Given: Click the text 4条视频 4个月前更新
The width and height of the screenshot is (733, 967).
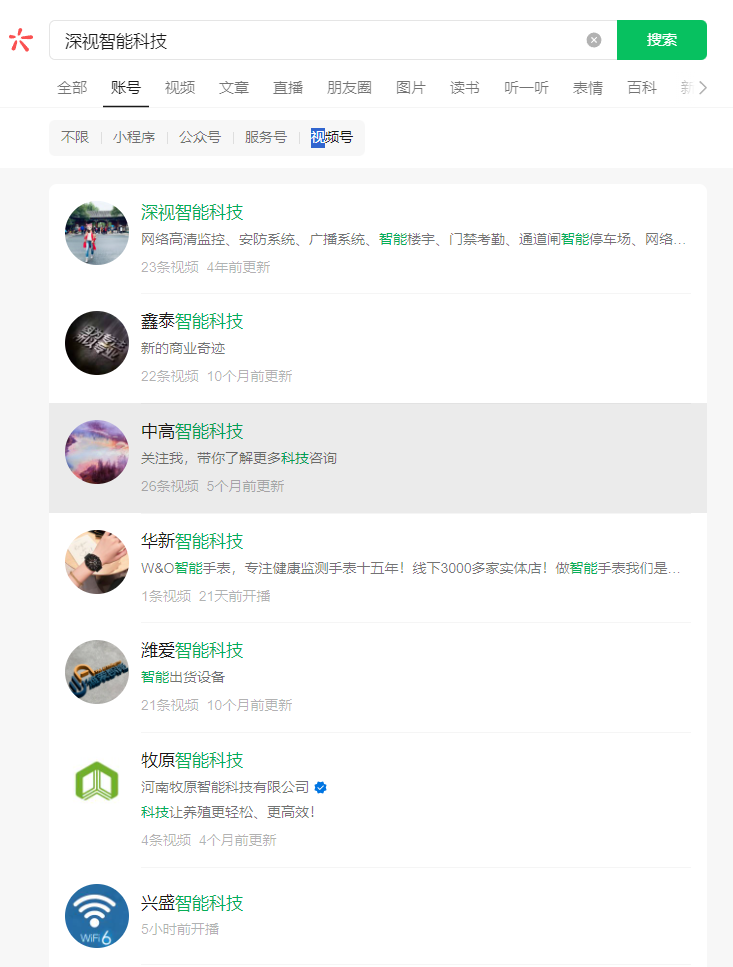Looking at the screenshot, I should (x=208, y=841).
